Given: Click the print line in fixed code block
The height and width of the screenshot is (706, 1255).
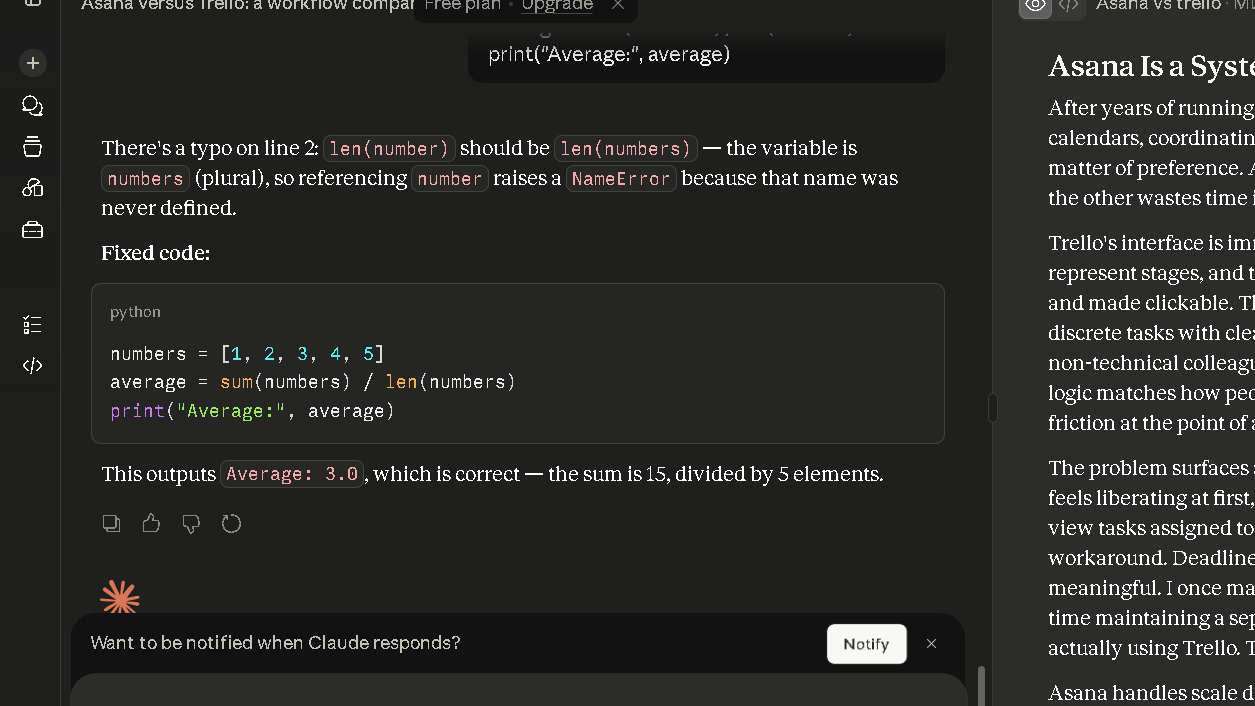Looking at the screenshot, I should (252, 411).
